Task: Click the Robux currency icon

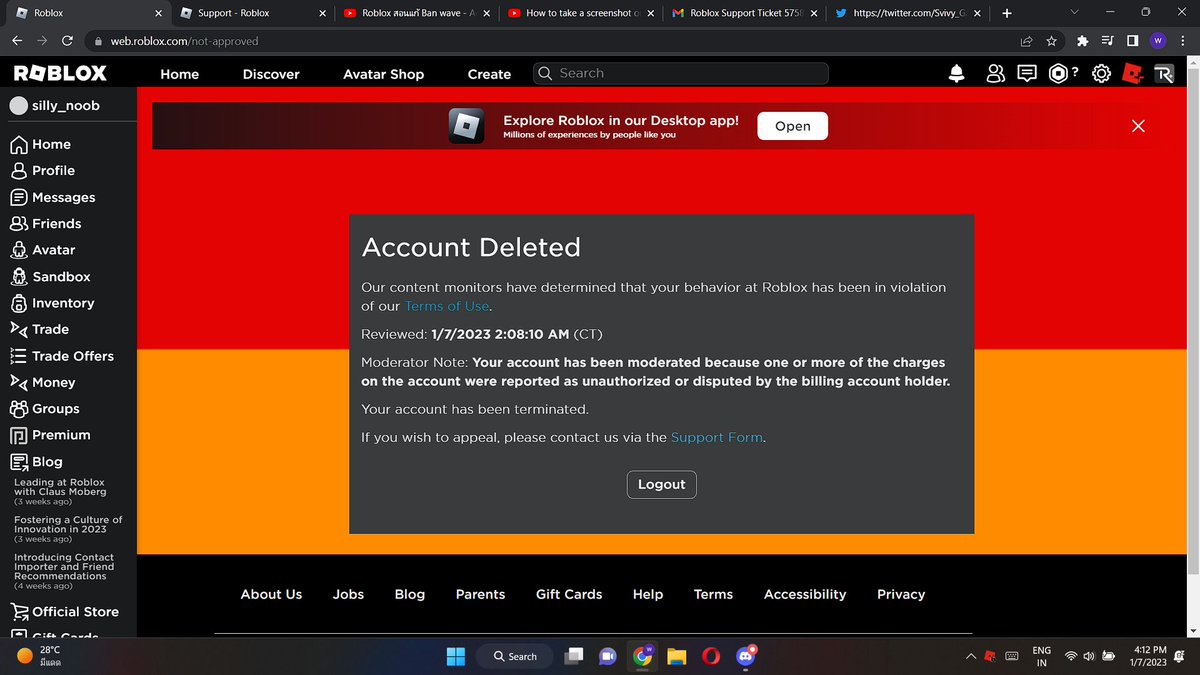Action: point(1058,73)
